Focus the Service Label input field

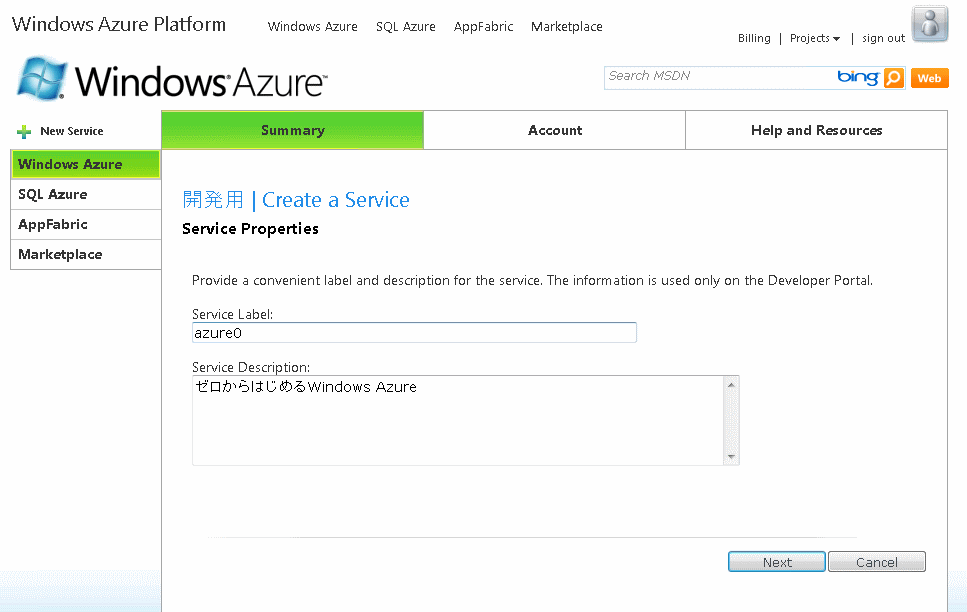pos(414,333)
